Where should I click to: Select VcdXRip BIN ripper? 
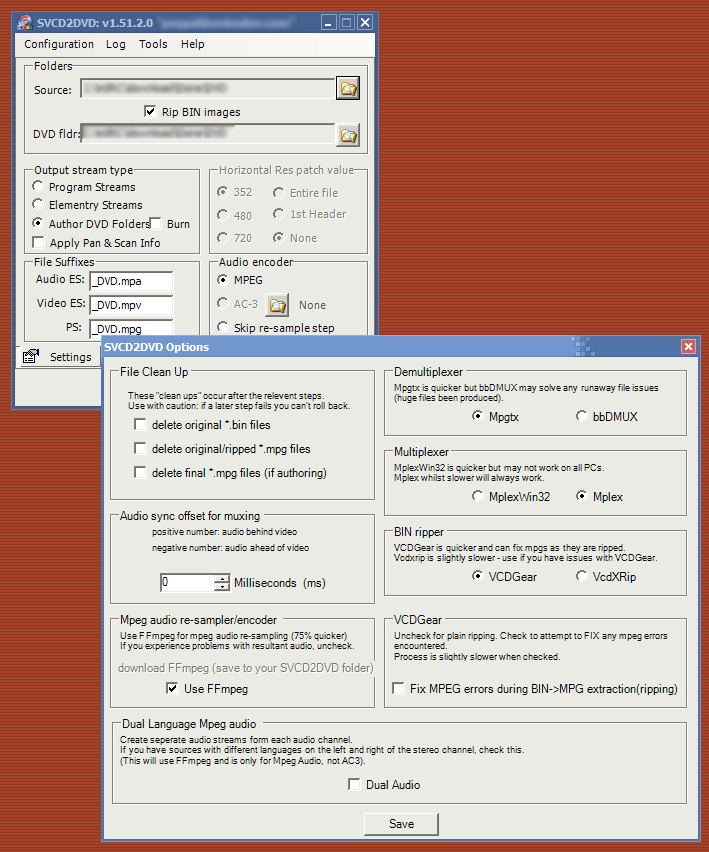pyautogui.click(x=581, y=576)
